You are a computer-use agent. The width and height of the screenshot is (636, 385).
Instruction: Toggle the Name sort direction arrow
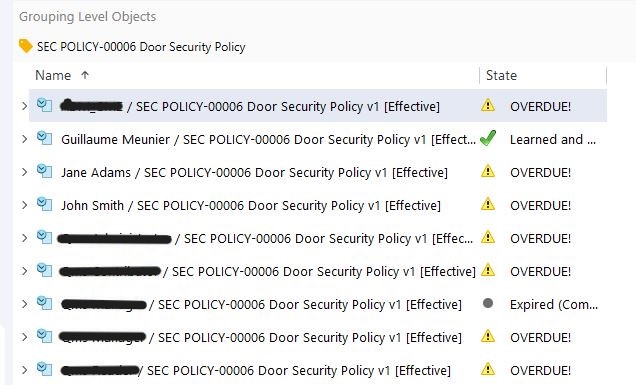point(85,75)
